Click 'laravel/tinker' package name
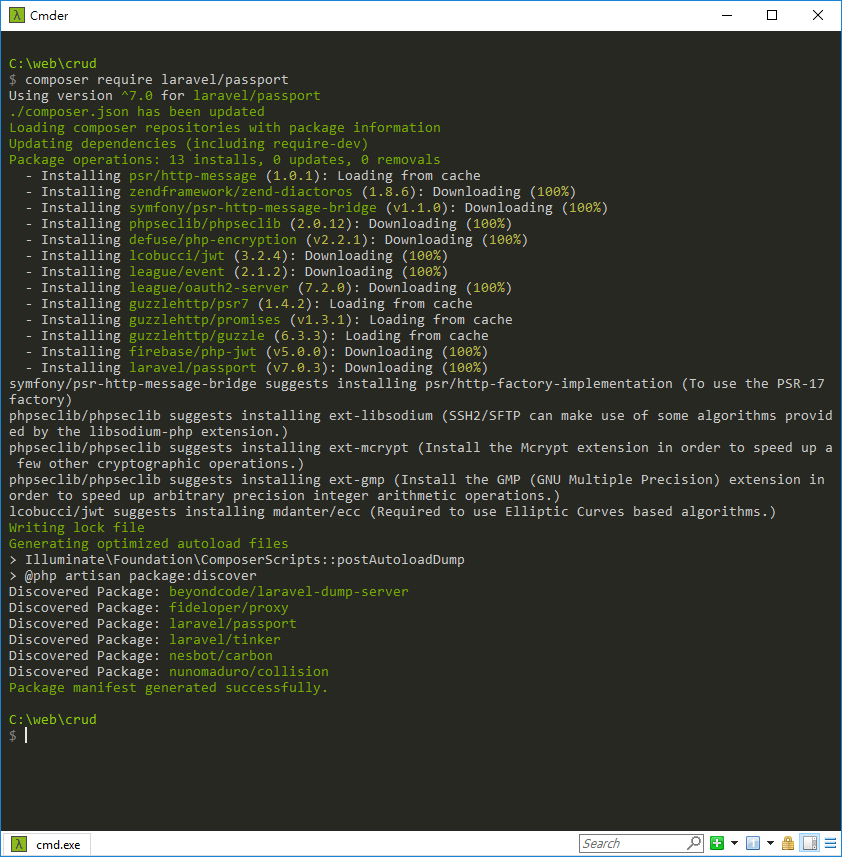This screenshot has width=842, height=857. [x=225, y=640]
